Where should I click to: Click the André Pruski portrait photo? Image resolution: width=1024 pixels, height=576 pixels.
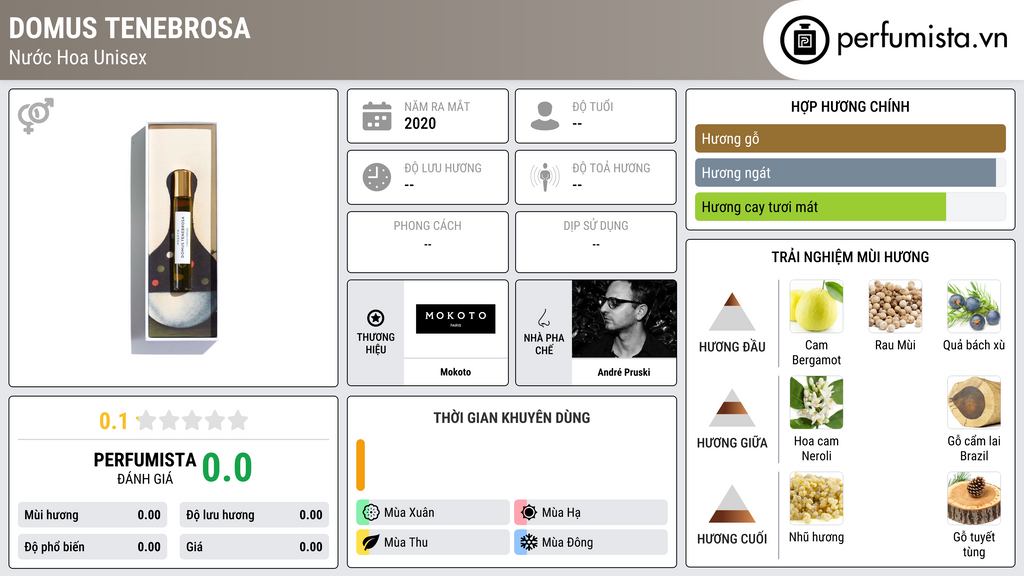[x=624, y=319]
